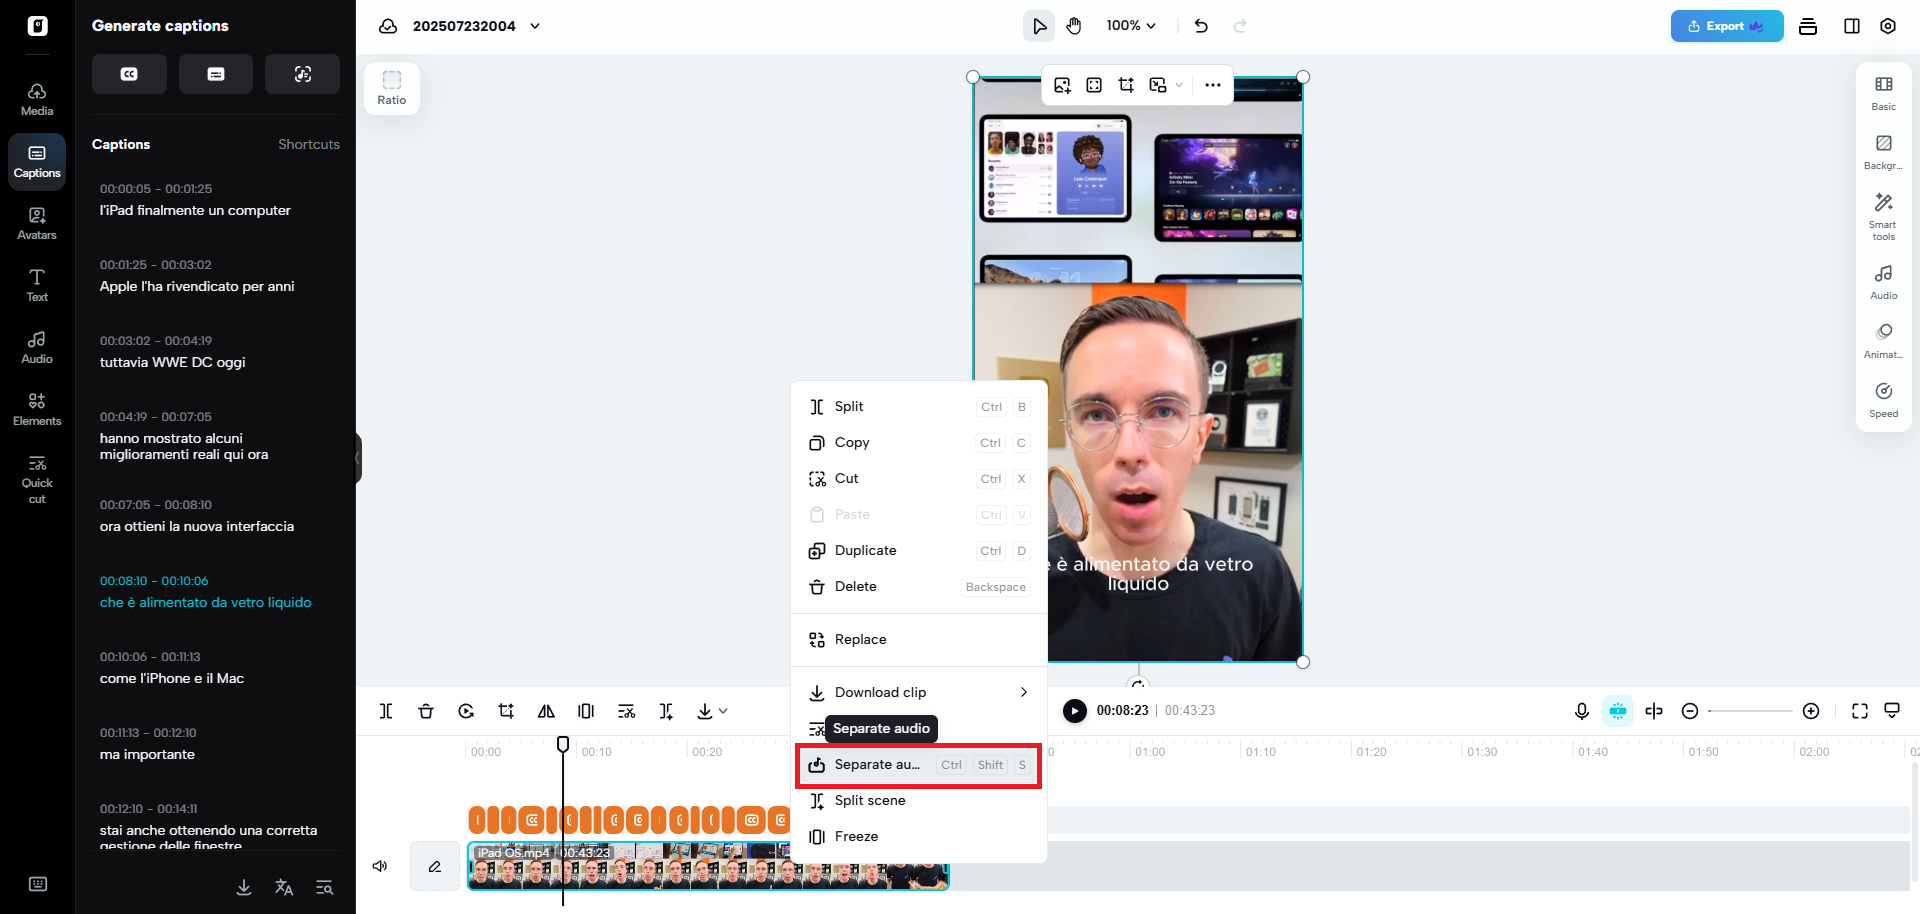1920x914 pixels.
Task: Open the project name dropdown arrow
Action: pyautogui.click(x=535, y=26)
